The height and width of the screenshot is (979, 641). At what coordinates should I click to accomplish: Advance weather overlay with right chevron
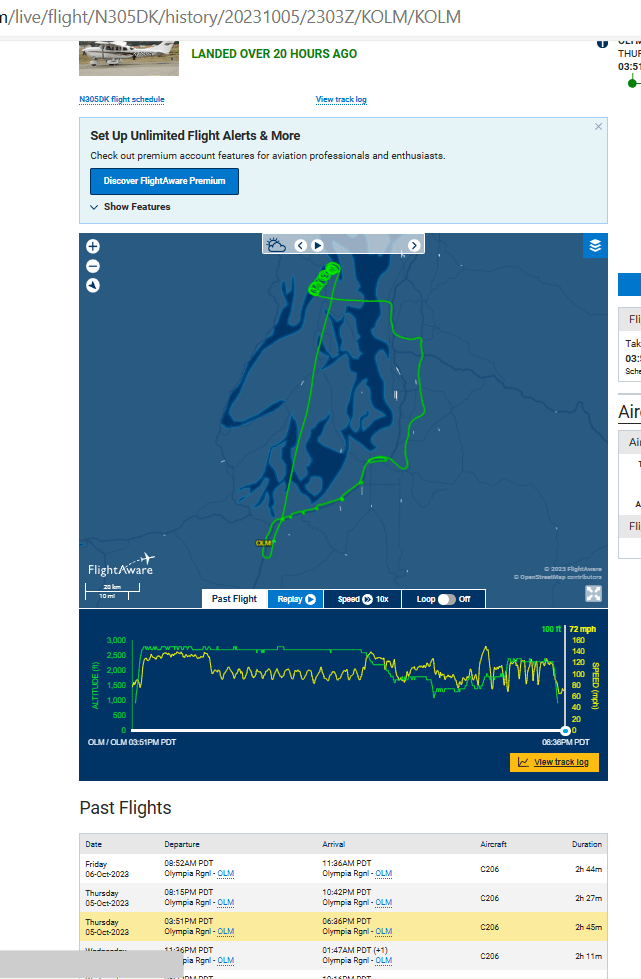click(x=413, y=245)
